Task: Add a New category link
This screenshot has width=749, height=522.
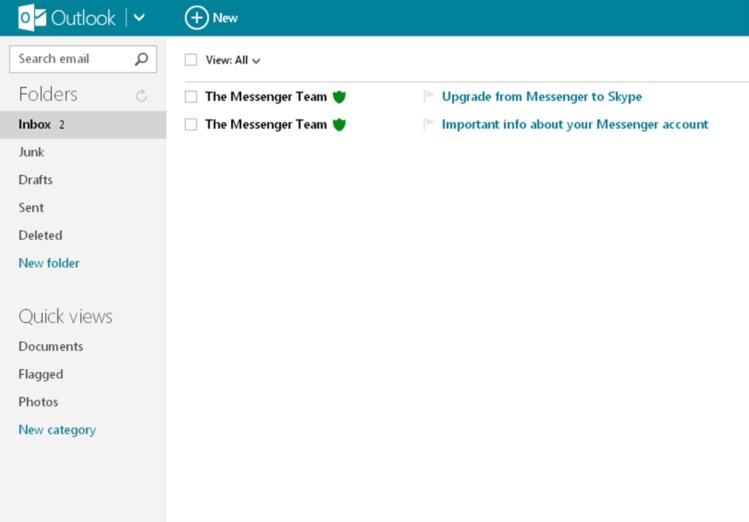Action: pyautogui.click(x=57, y=430)
